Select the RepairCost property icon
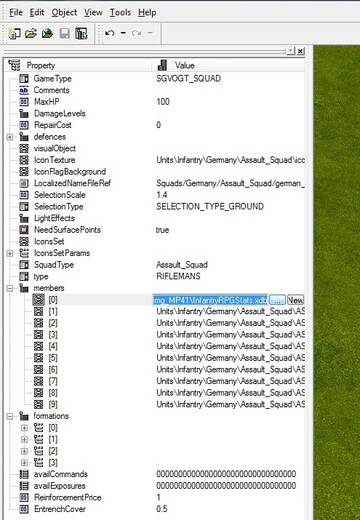This screenshot has width=360, height=520. pyautogui.click(x=24, y=125)
